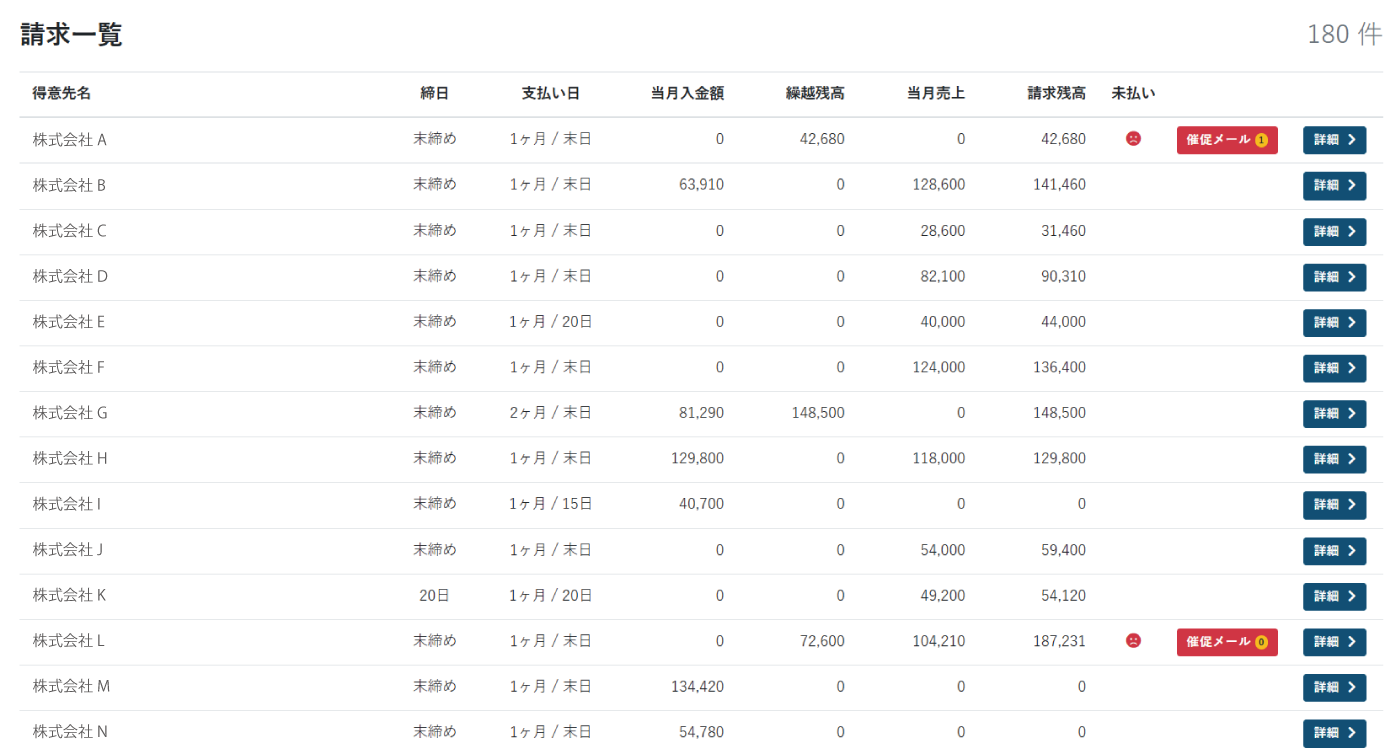This screenshot has height=754, width=1400.
Task: Click payment term 1ヶ月 / 15日 for 株式会社 I
Action: pos(551,504)
